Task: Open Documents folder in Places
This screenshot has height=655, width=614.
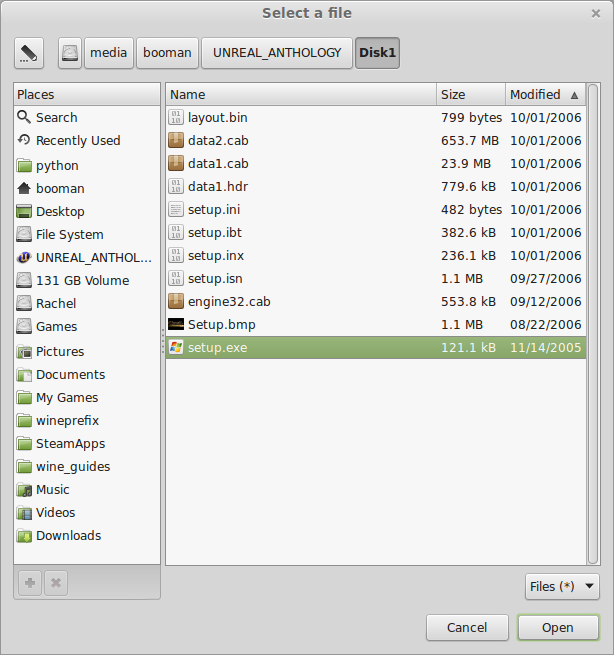Action: [87, 374]
